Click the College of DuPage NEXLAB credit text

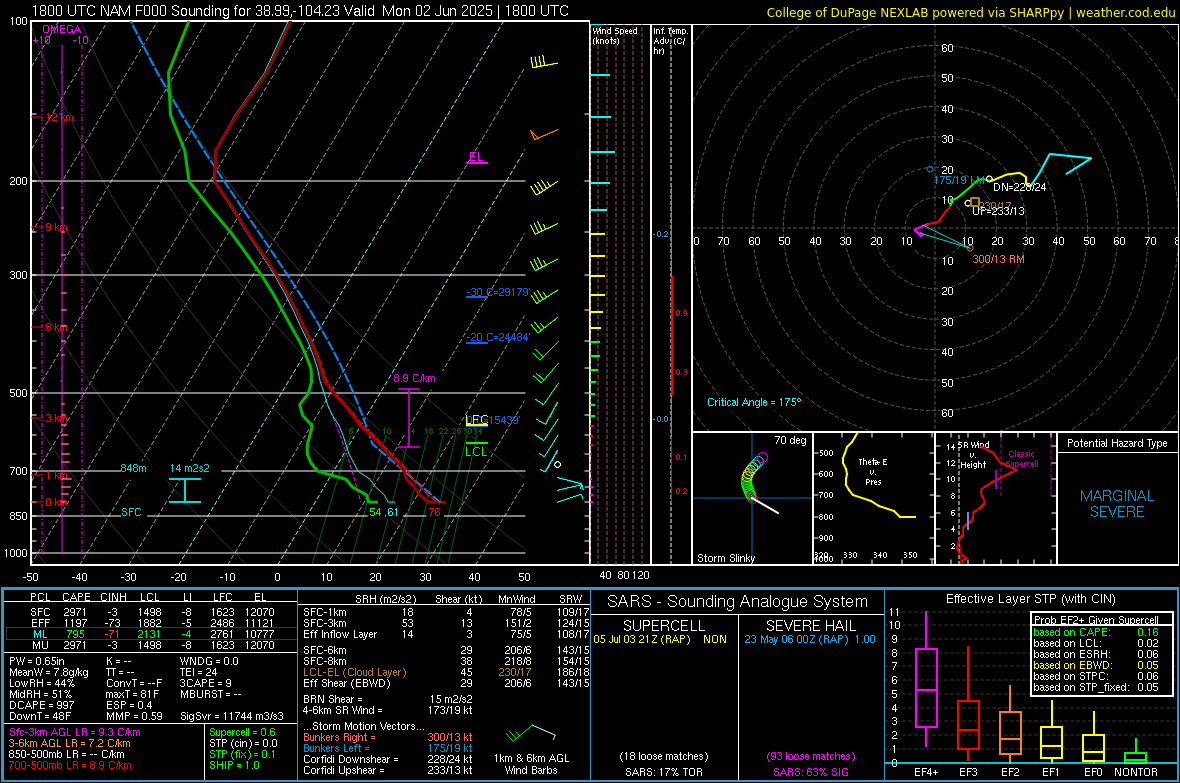click(x=970, y=12)
